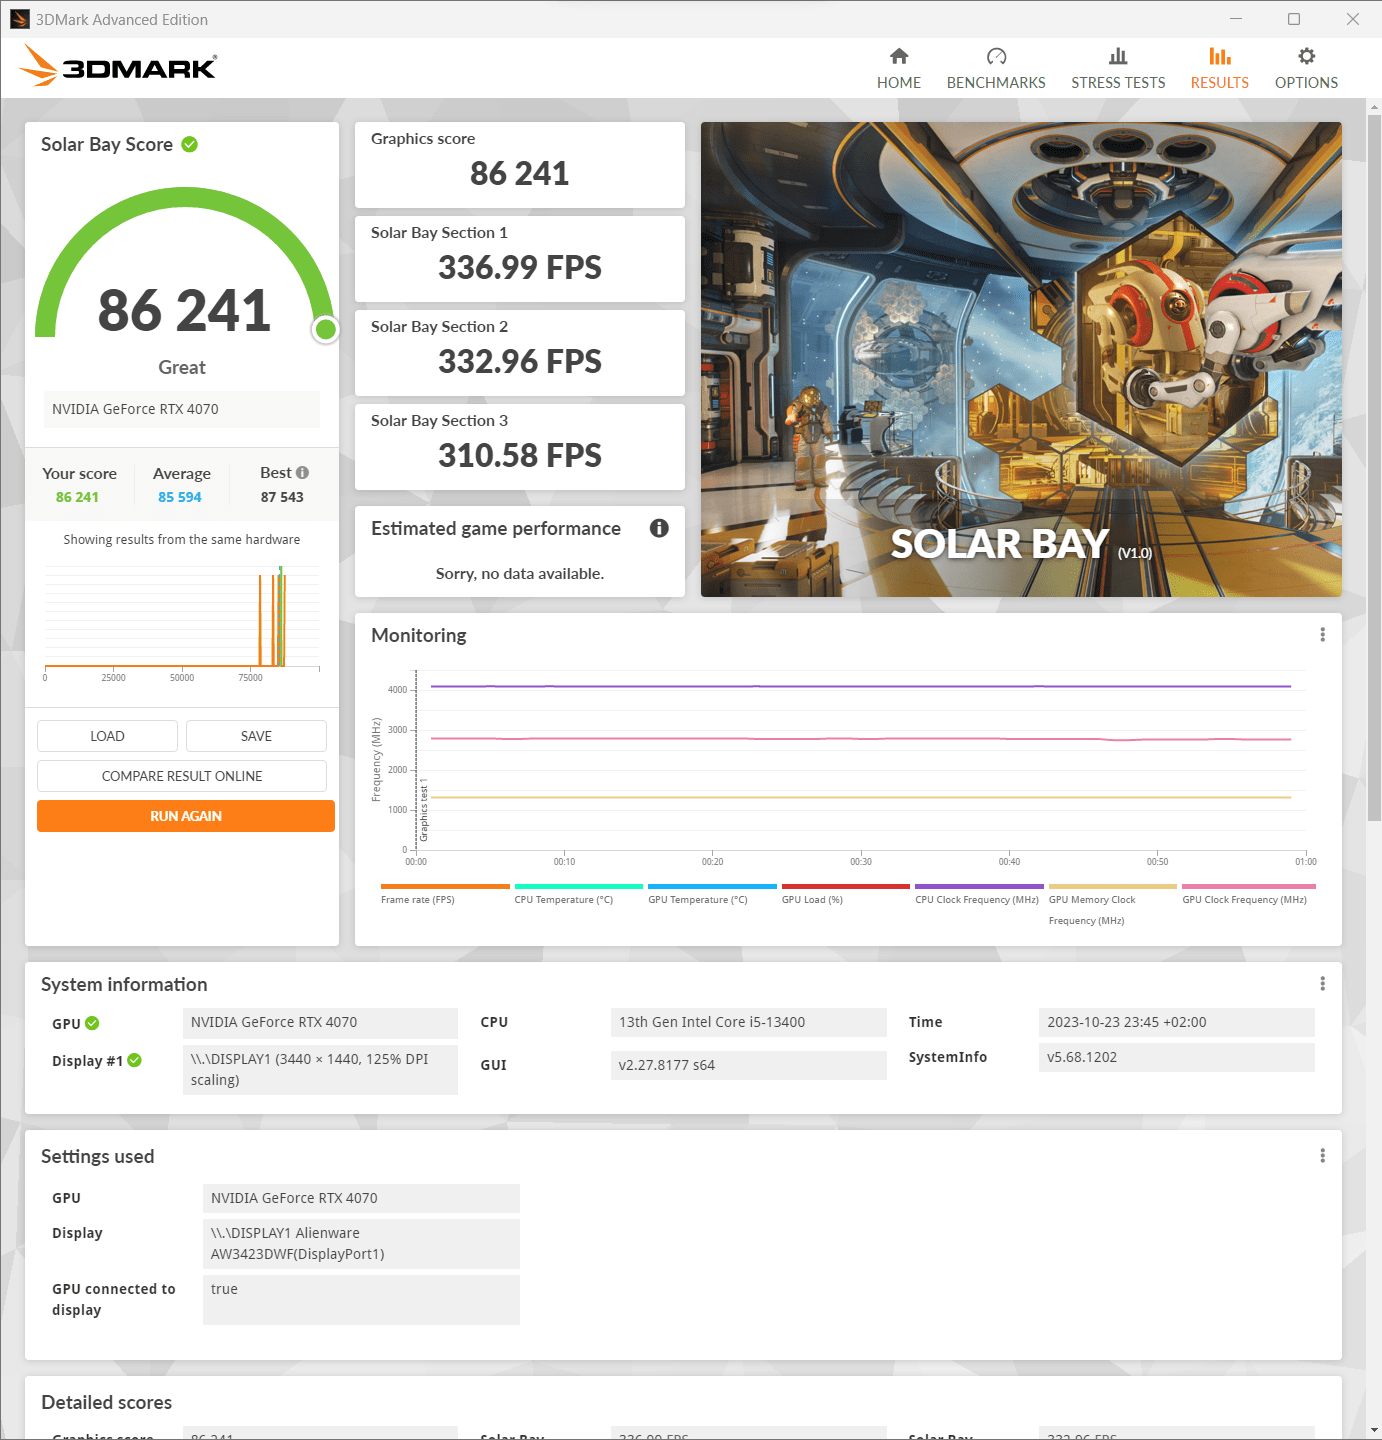Click the green check next to Display #1

click(134, 1060)
